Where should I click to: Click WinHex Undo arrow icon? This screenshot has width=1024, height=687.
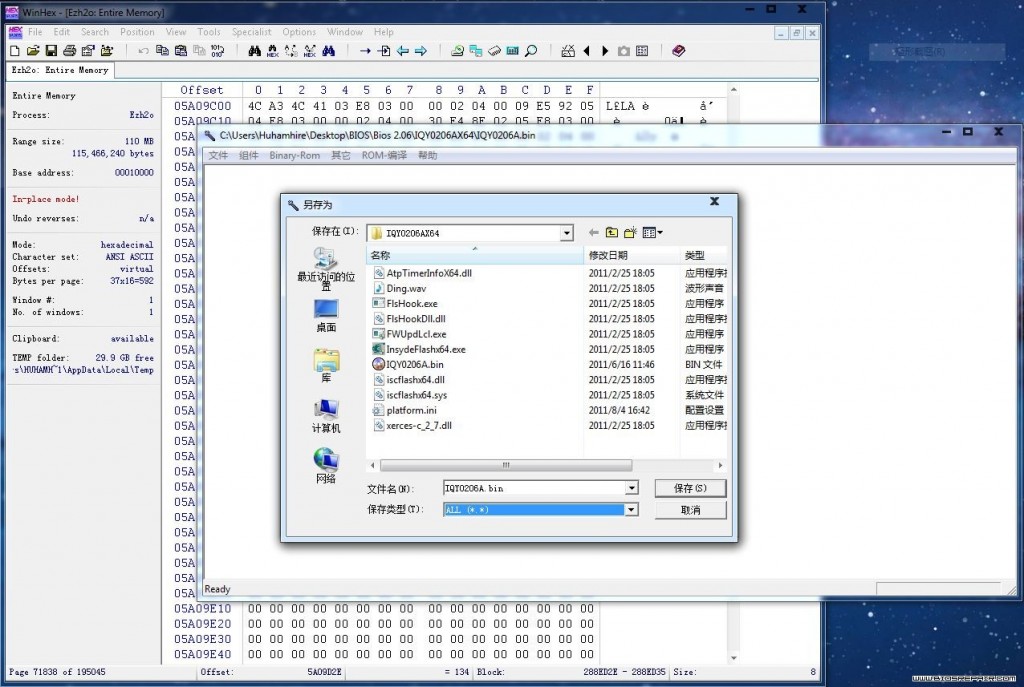[143, 50]
